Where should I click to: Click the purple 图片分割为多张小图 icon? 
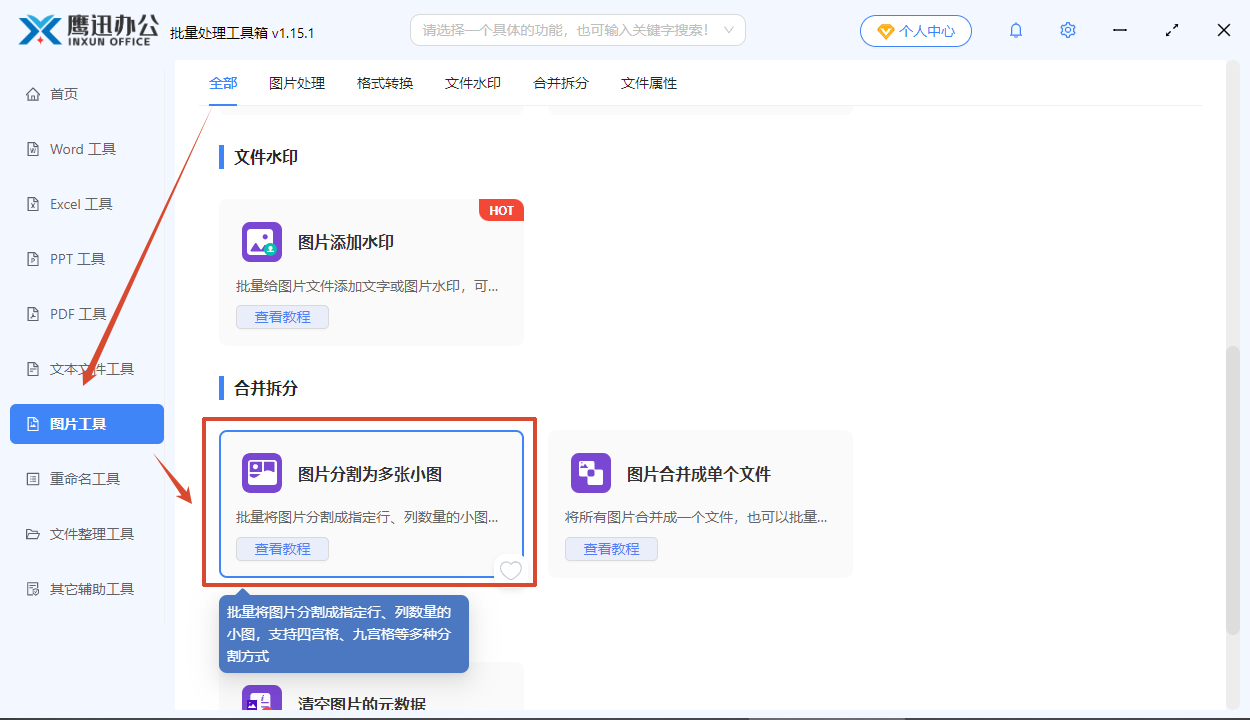[x=262, y=473]
